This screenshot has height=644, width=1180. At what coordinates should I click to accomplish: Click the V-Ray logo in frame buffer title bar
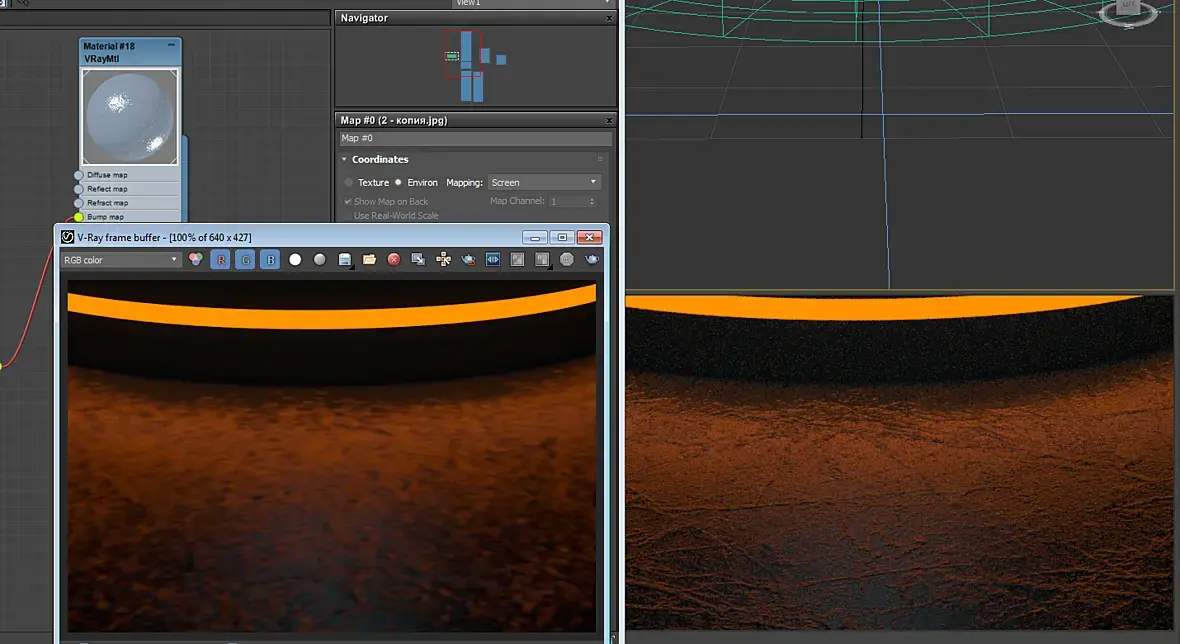pyautogui.click(x=67, y=237)
